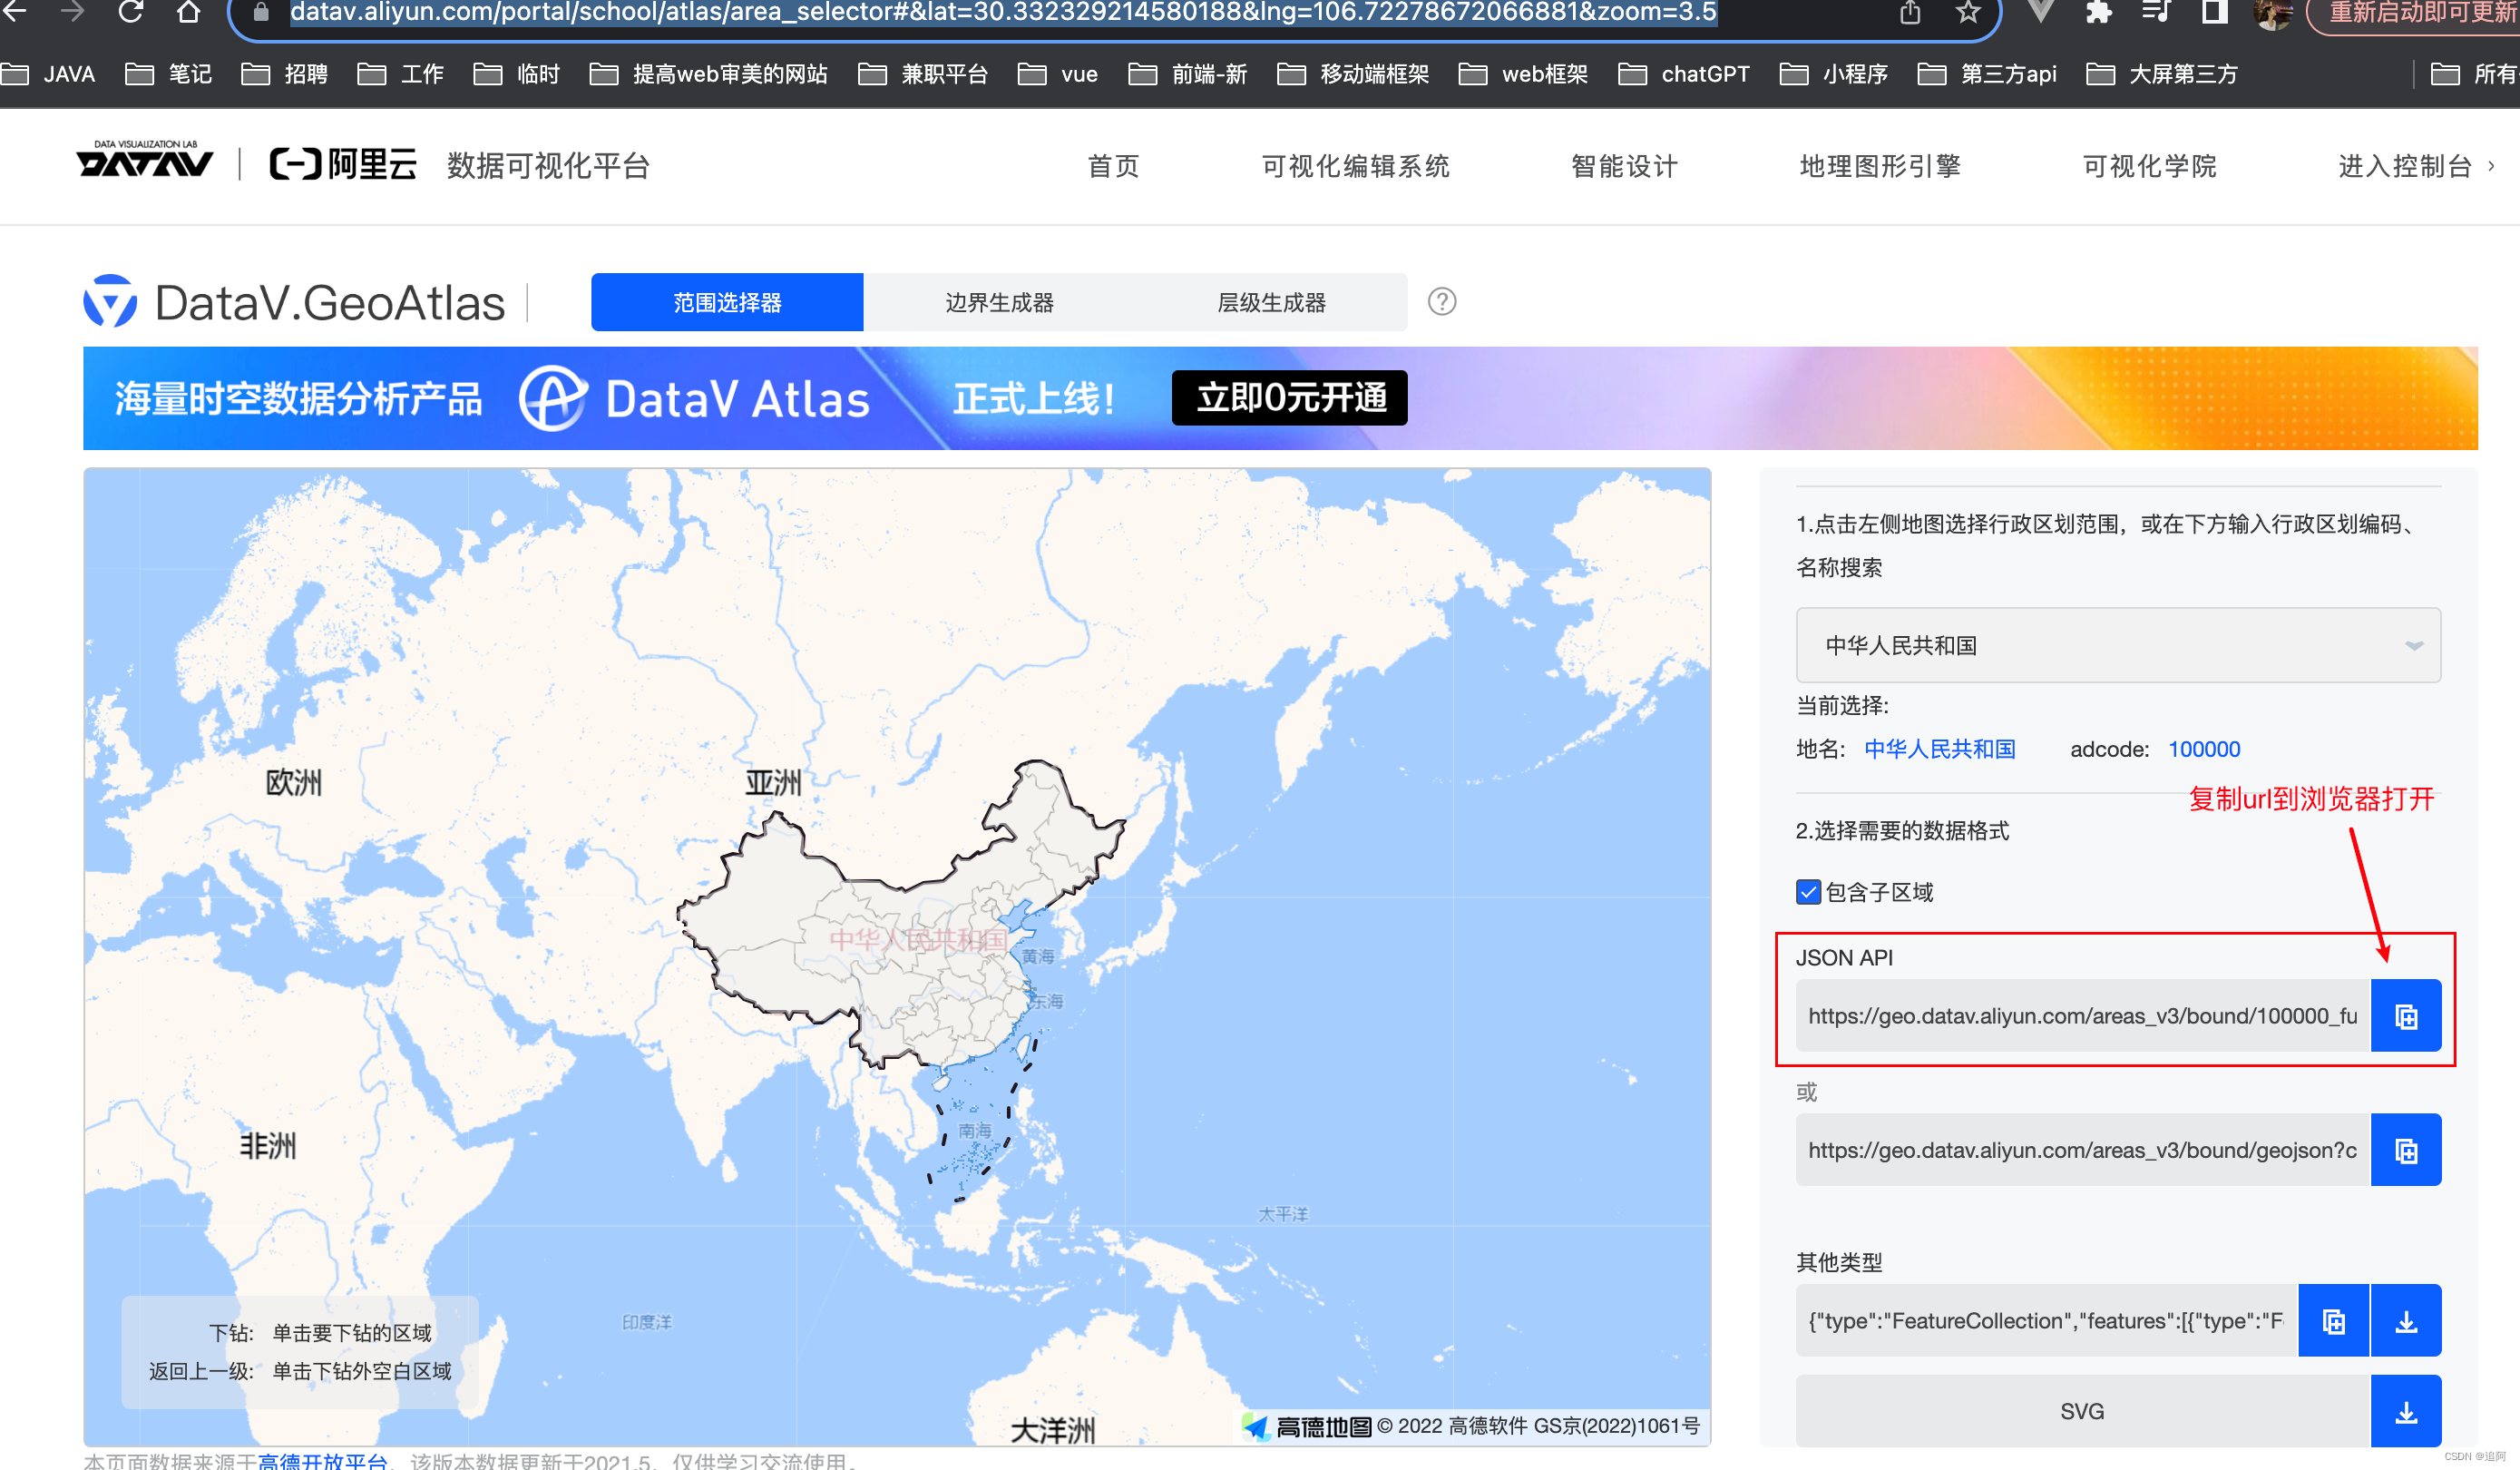
Task: Expand the 中华人民共和国 region dropdown
Action: click(x=2117, y=645)
